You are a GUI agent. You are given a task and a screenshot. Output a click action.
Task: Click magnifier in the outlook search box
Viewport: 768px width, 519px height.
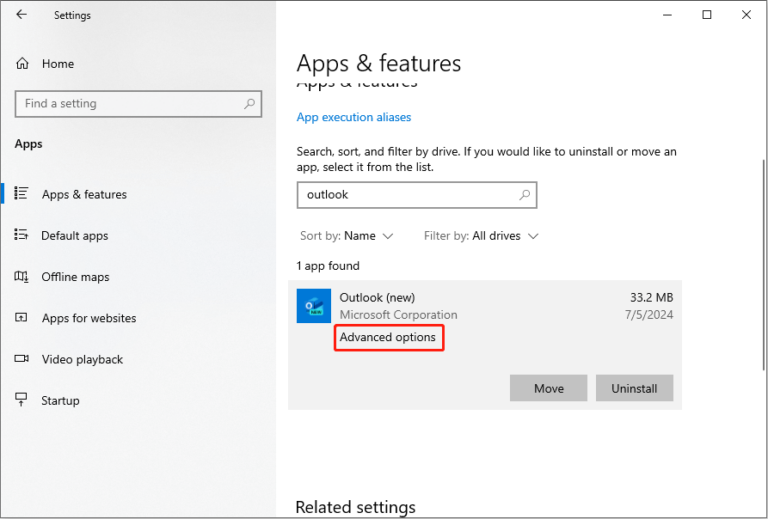525,194
